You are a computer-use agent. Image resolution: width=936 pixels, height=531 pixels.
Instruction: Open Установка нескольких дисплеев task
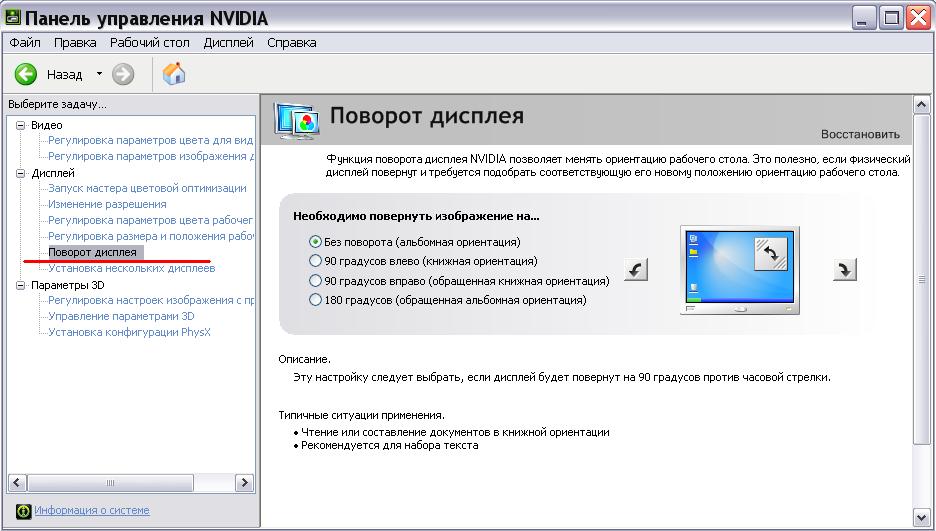click(132, 268)
